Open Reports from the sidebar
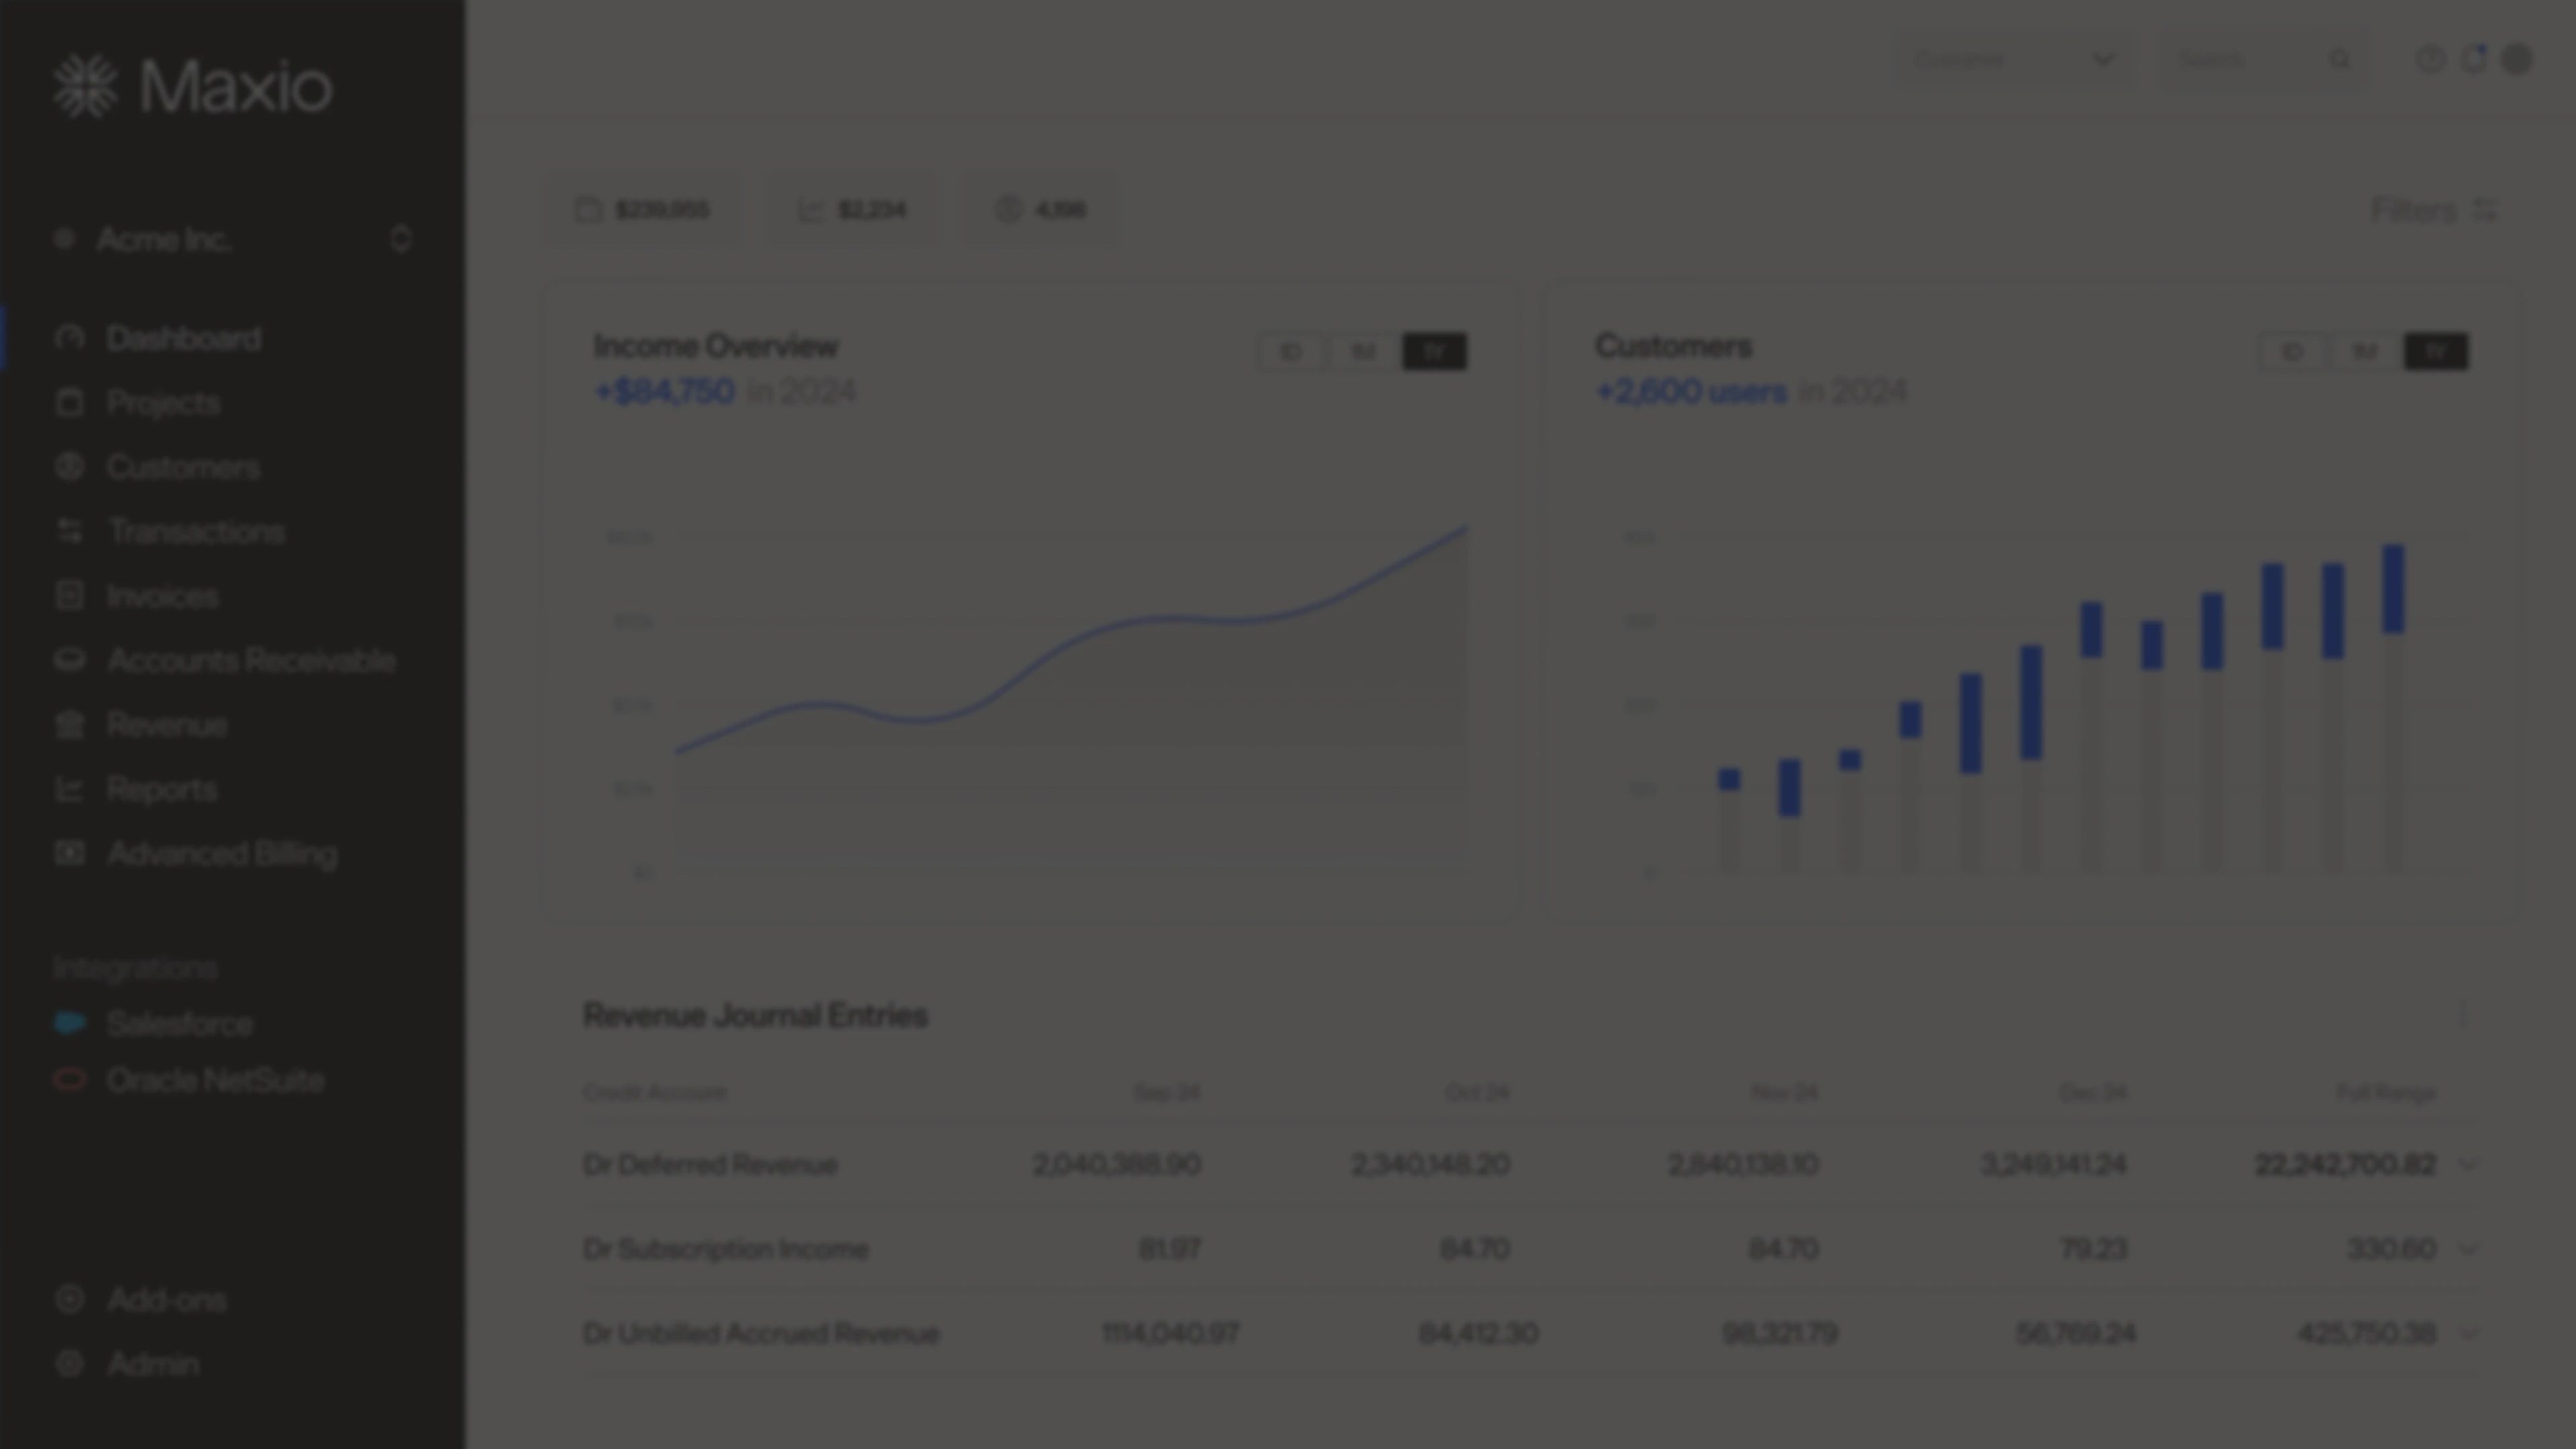 pyautogui.click(x=161, y=790)
